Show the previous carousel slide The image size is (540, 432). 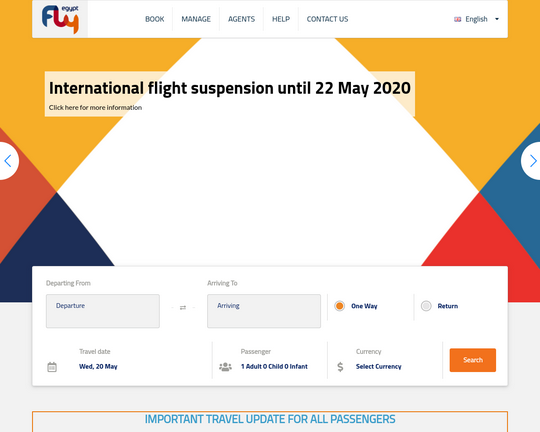(x=8, y=161)
